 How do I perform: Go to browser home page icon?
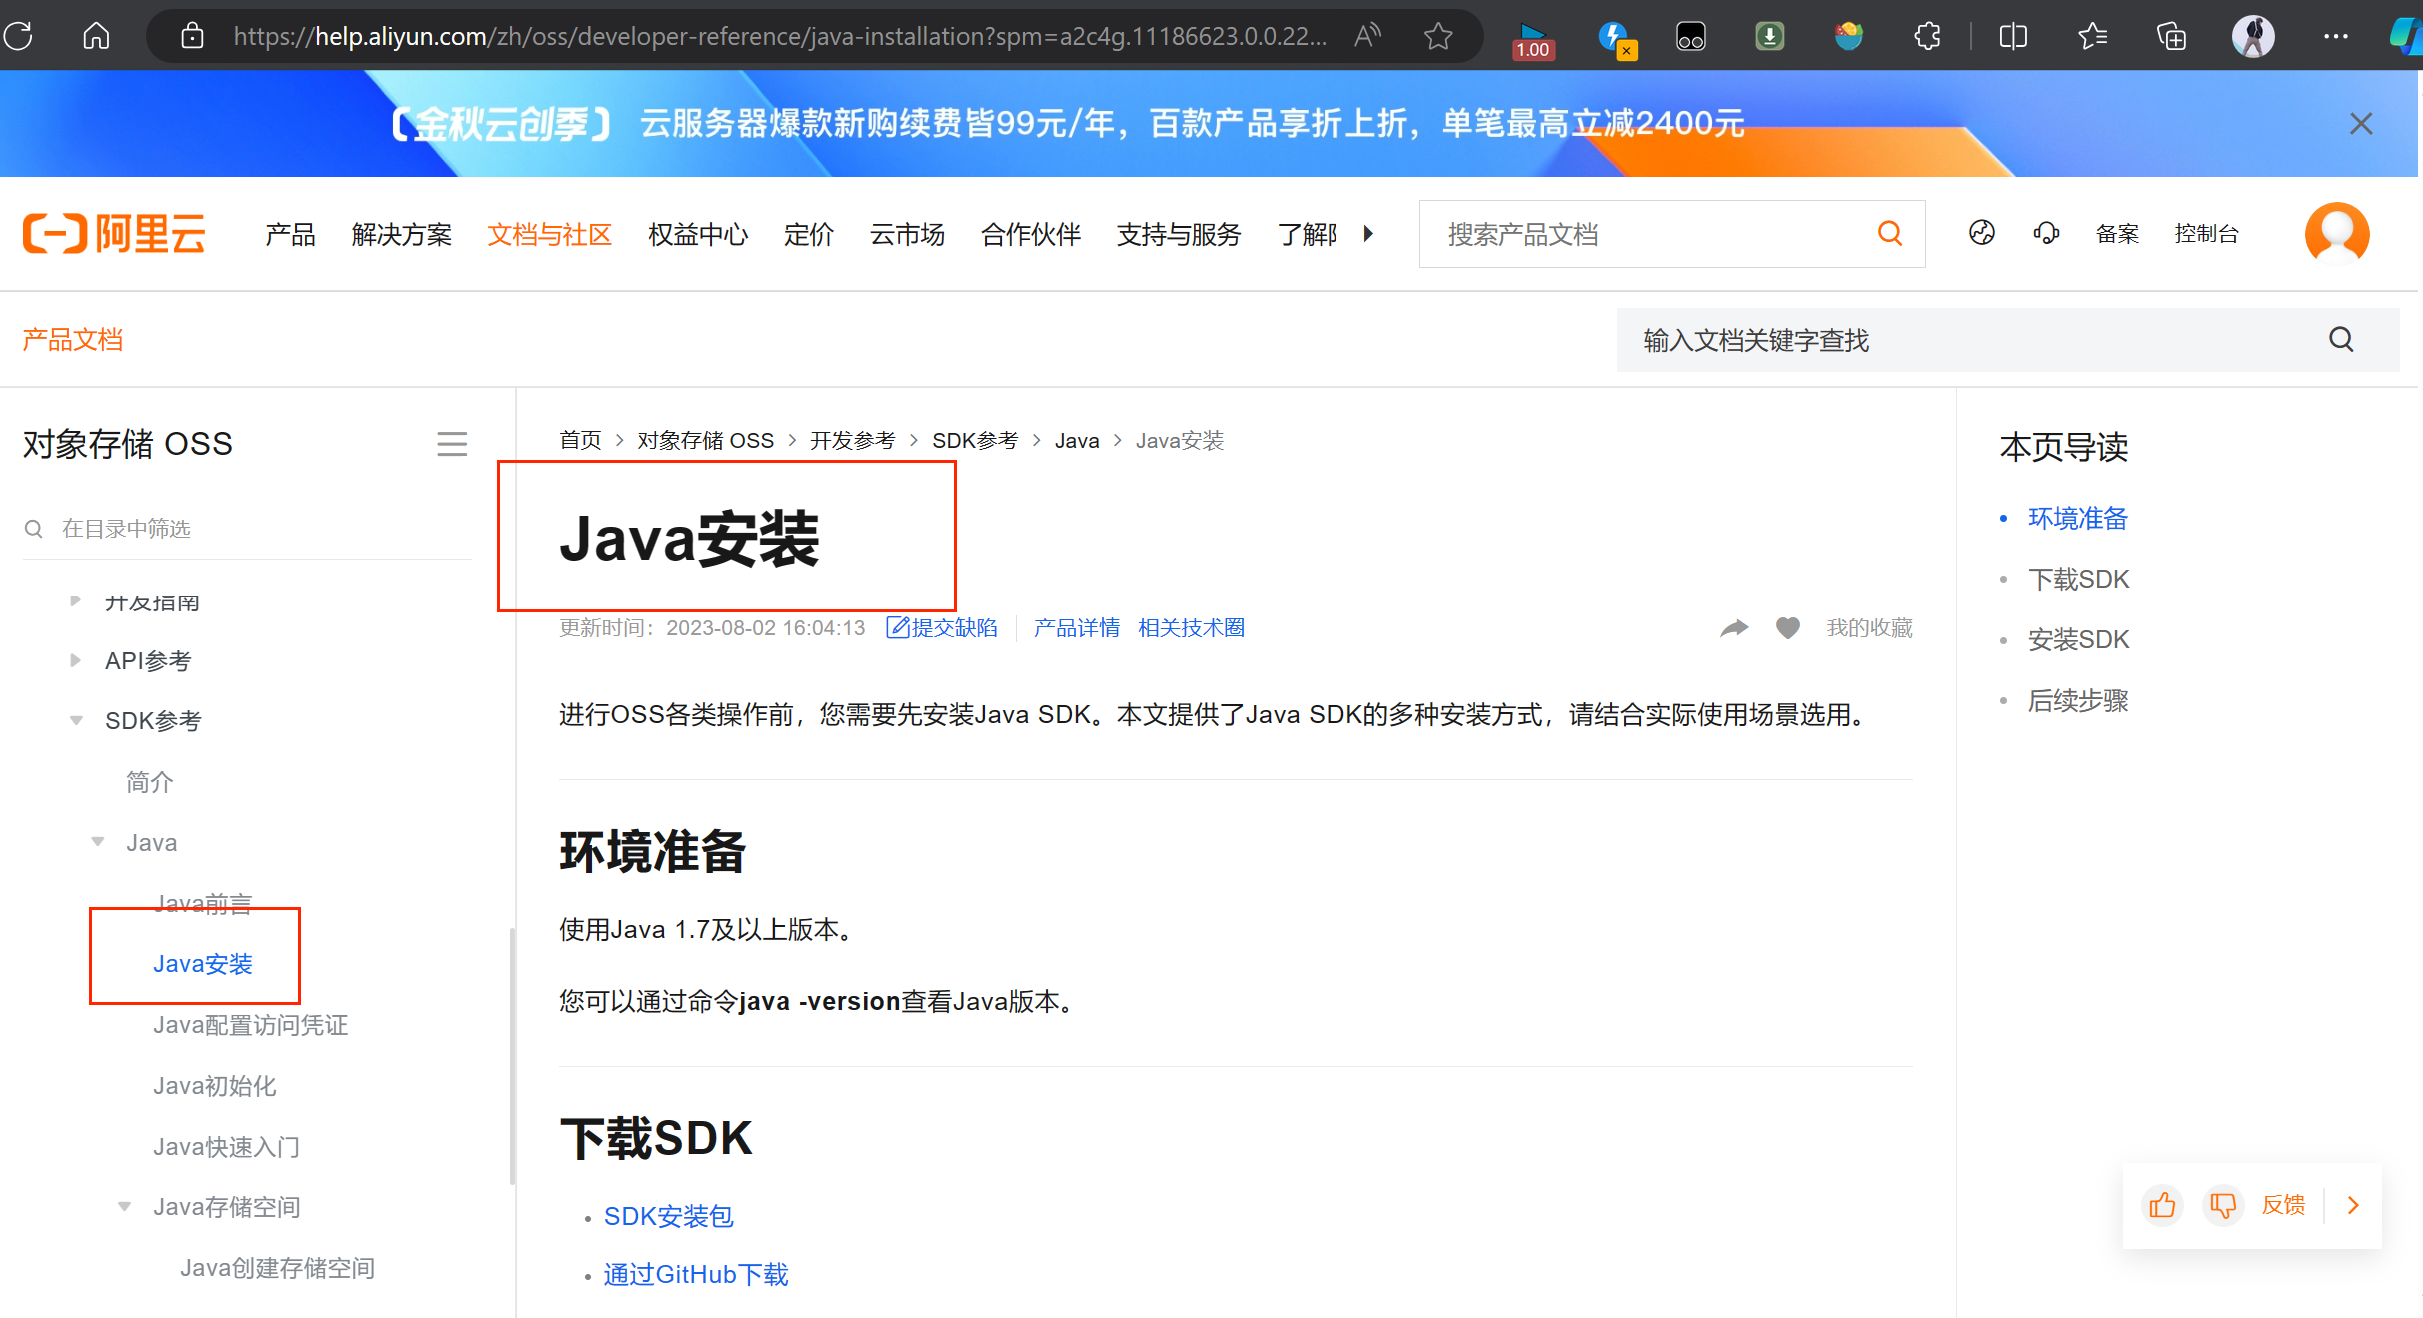pos(96,37)
